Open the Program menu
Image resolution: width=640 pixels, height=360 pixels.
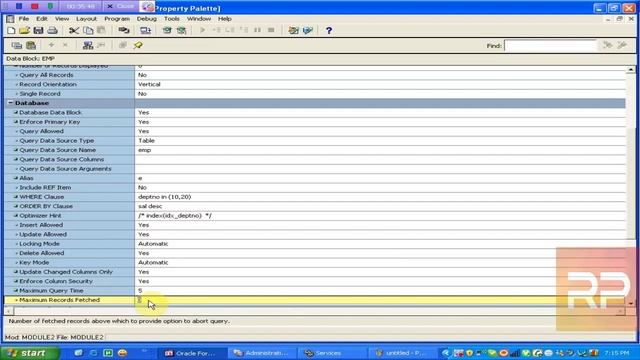pyautogui.click(x=117, y=19)
